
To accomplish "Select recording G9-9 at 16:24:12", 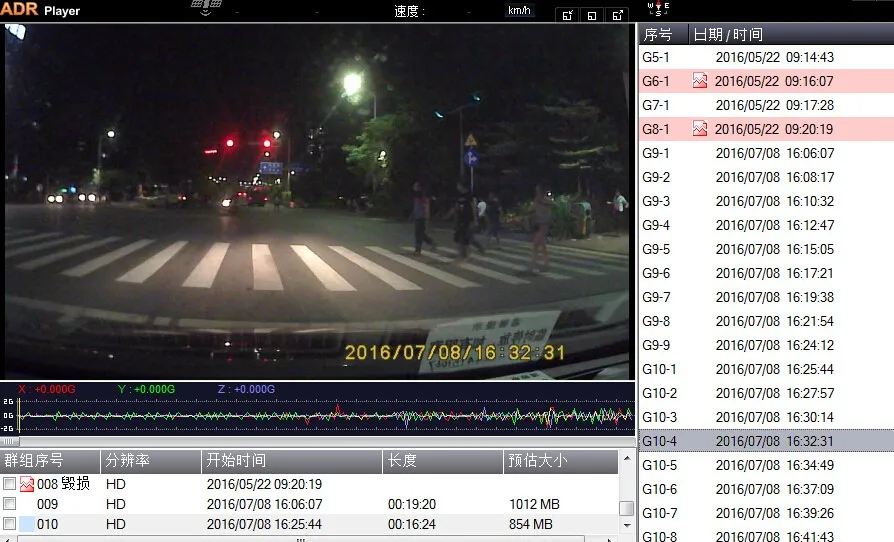I will click(x=766, y=345).
